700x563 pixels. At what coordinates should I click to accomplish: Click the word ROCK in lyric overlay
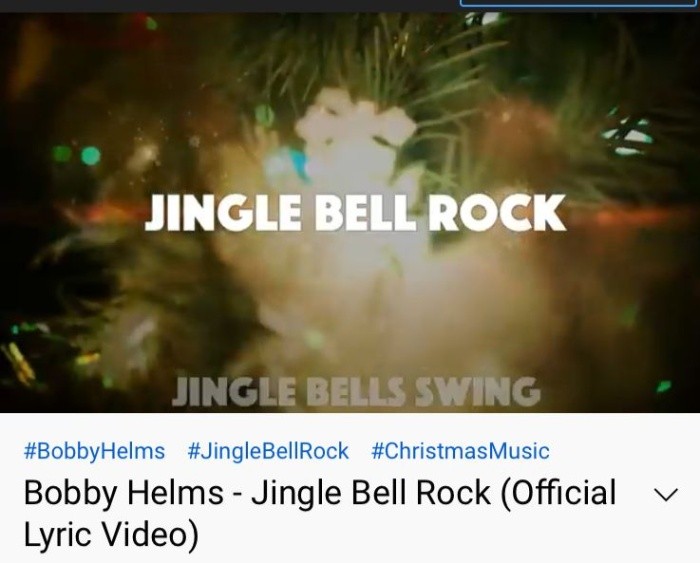click(x=497, y=213)
